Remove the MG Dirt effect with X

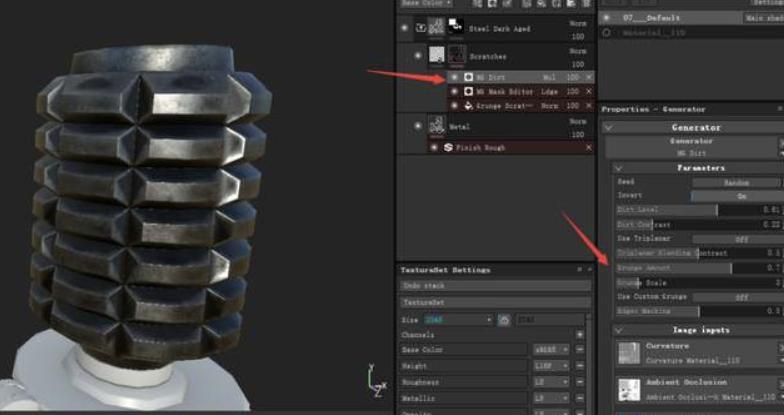(x=588, y=76)
